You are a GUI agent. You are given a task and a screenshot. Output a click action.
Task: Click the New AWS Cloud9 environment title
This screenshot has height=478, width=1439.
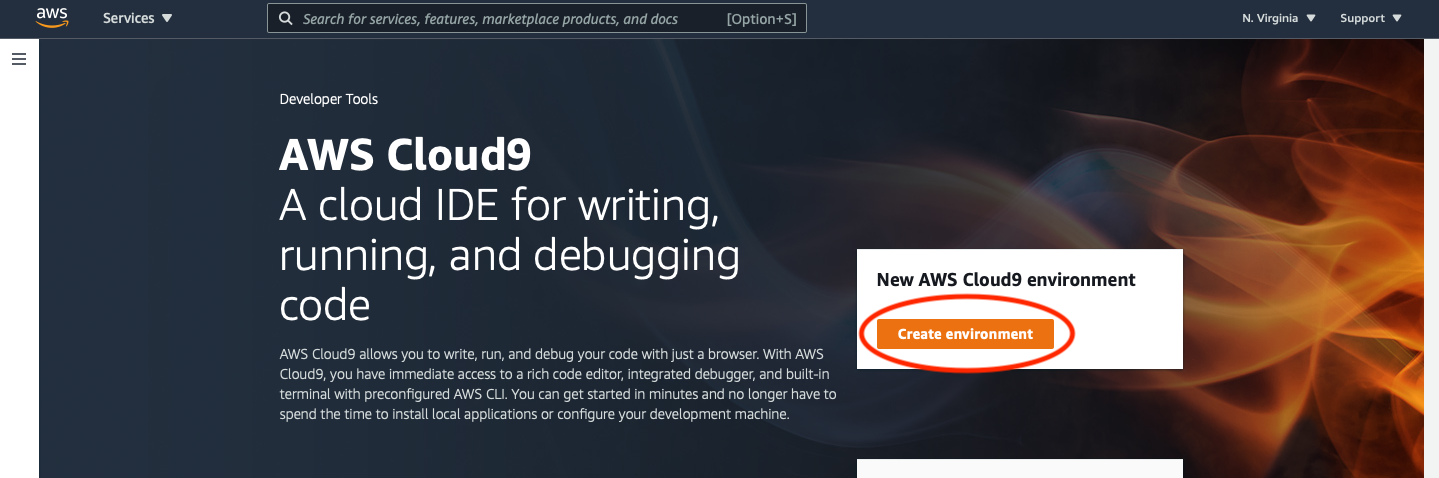click(x=1006, y=280)
